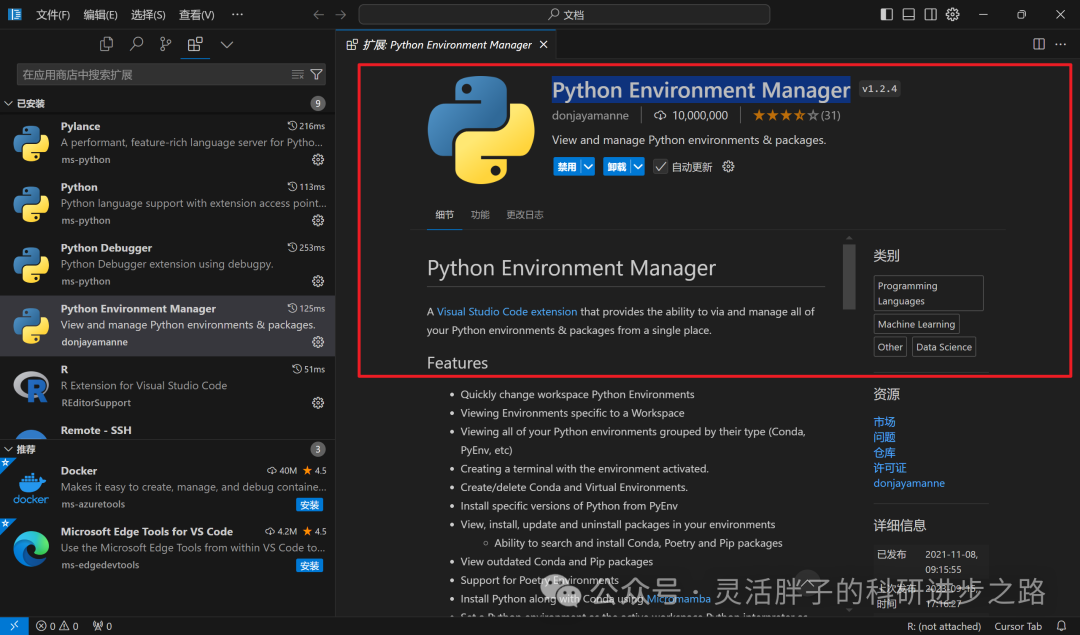The width and height of the screenshot is (1080, 635).
Task: Go forward with the navigation arrow
Action: (341, 14)
